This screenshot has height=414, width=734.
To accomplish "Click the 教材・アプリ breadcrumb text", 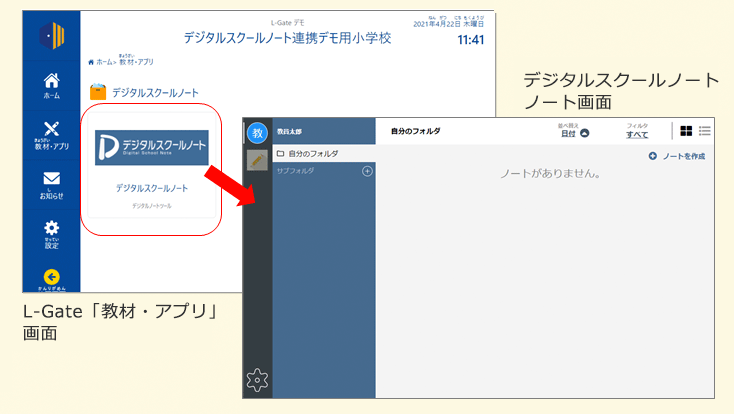I will coord(136,61).
